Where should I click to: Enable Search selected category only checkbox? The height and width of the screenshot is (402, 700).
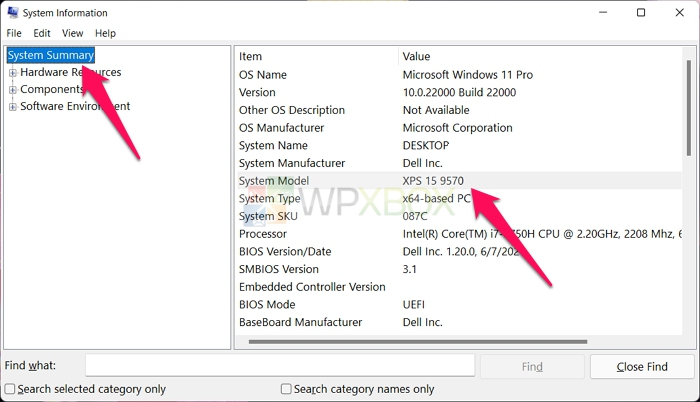pos(10,389)
